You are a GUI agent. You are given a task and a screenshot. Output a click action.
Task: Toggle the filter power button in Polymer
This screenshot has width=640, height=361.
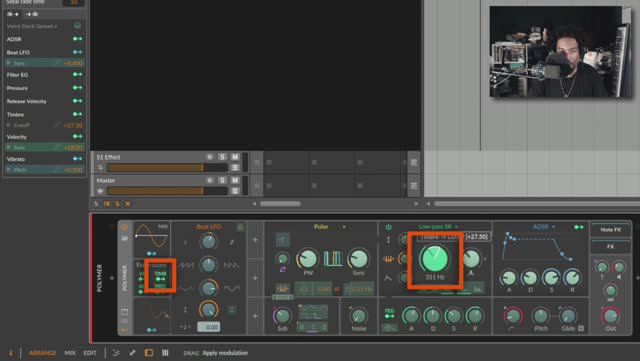tap(388, 227)
